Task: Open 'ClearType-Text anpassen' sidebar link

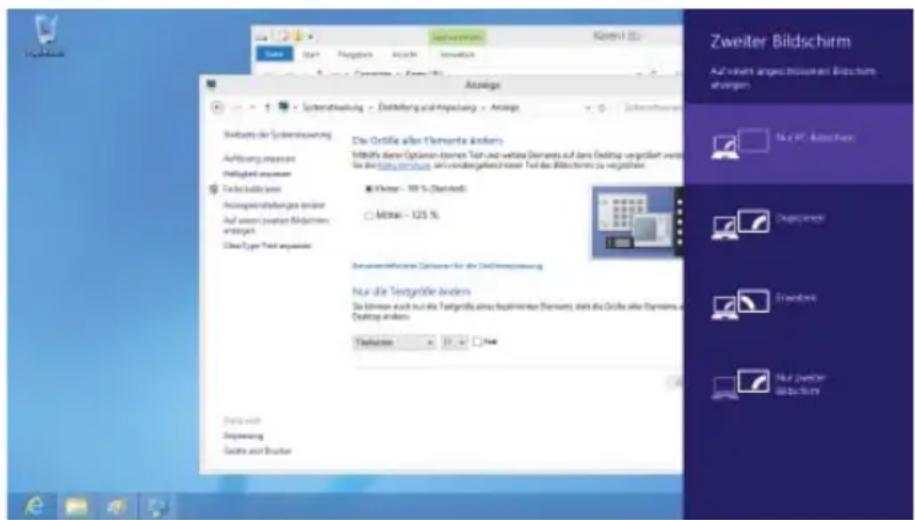Action: [267, 246]
